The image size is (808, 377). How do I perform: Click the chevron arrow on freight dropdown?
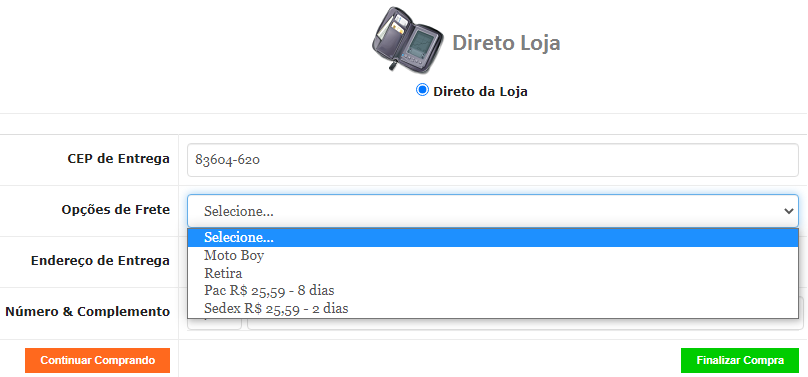pos(788,211)
